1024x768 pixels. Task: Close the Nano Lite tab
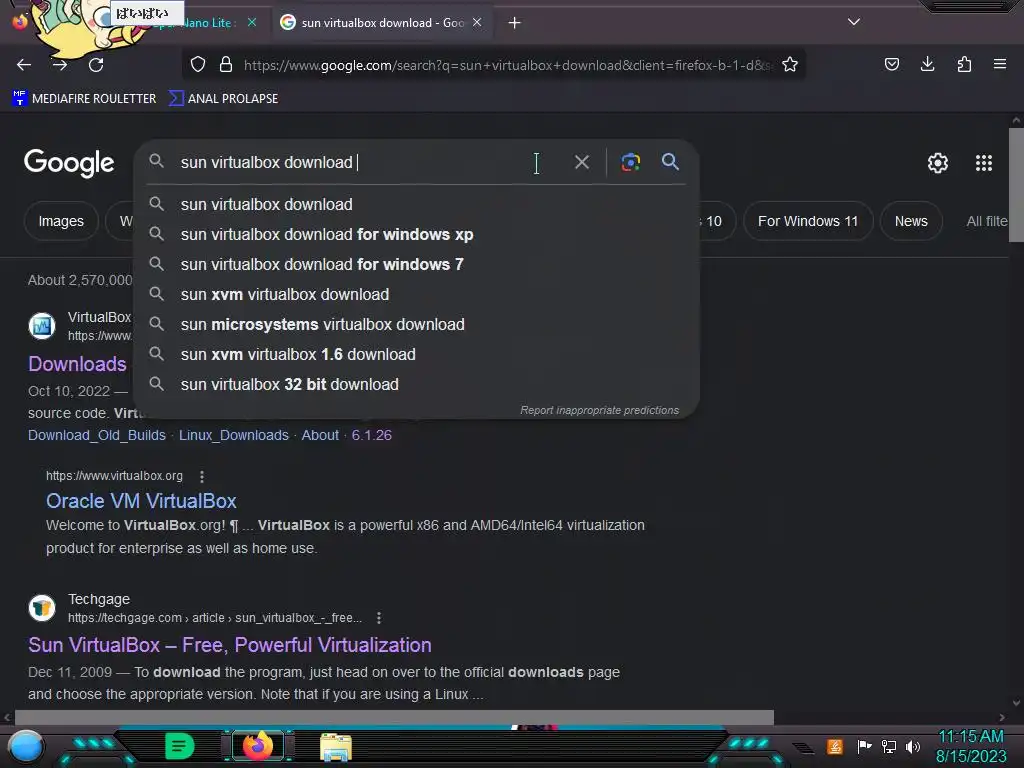(252, 22)
